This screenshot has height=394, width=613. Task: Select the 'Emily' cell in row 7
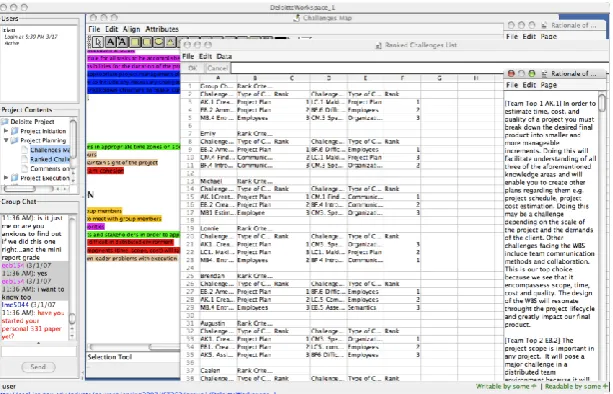(x=218, y=133)
